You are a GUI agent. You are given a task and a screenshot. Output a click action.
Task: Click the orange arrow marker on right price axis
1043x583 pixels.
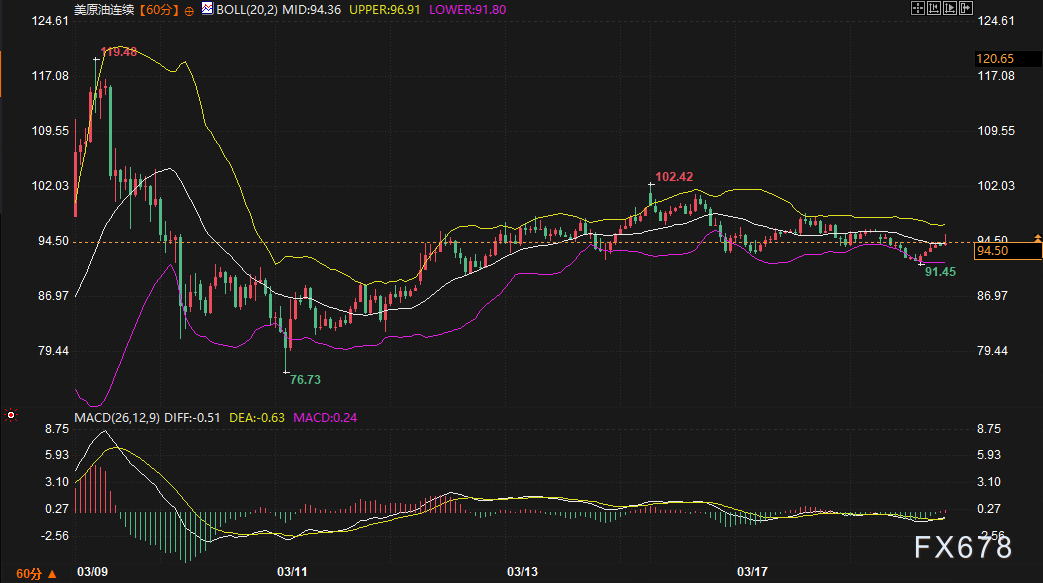(1037, 238)
